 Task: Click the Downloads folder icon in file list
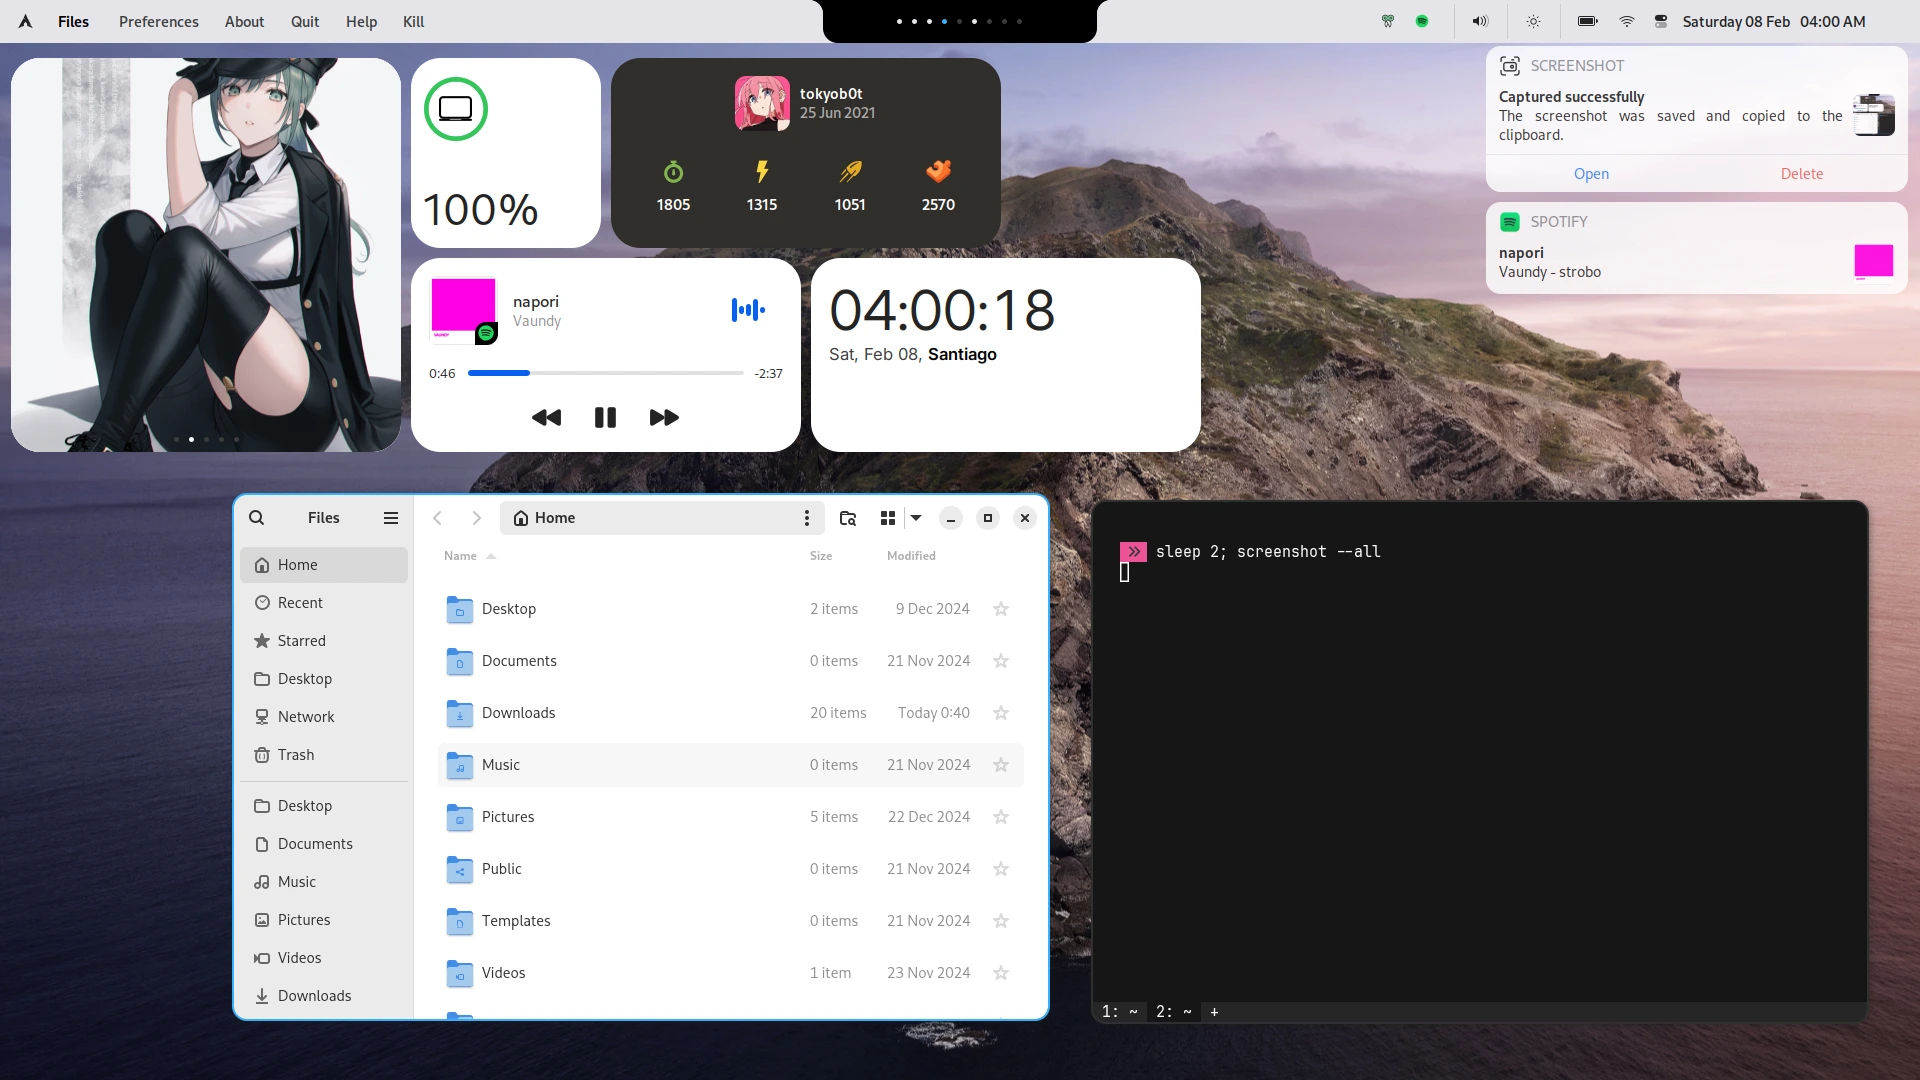459,713
